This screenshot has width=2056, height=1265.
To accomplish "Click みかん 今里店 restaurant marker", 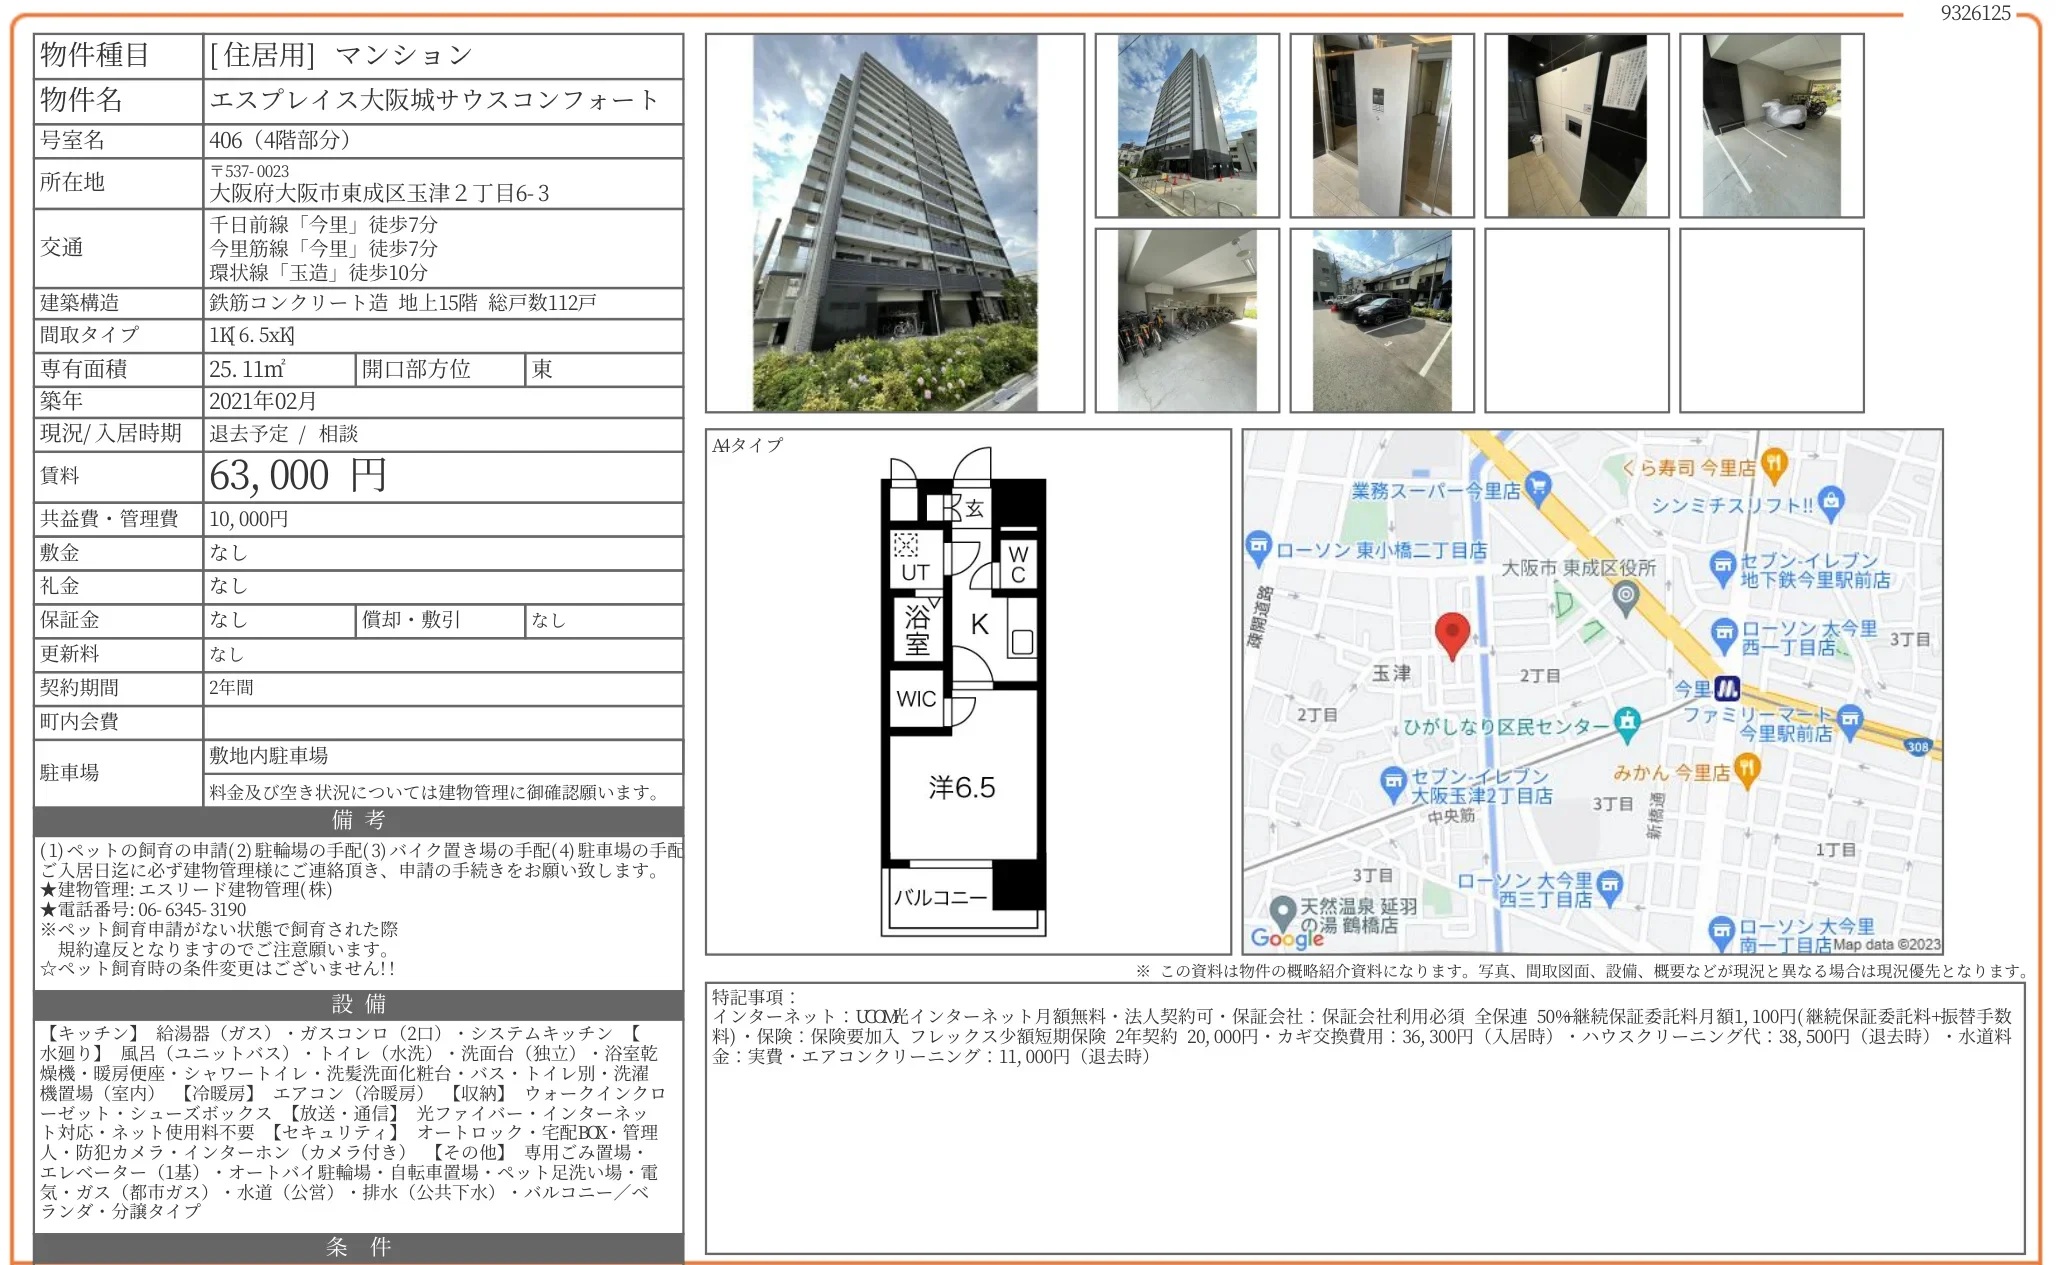I will pos(1746,769).
